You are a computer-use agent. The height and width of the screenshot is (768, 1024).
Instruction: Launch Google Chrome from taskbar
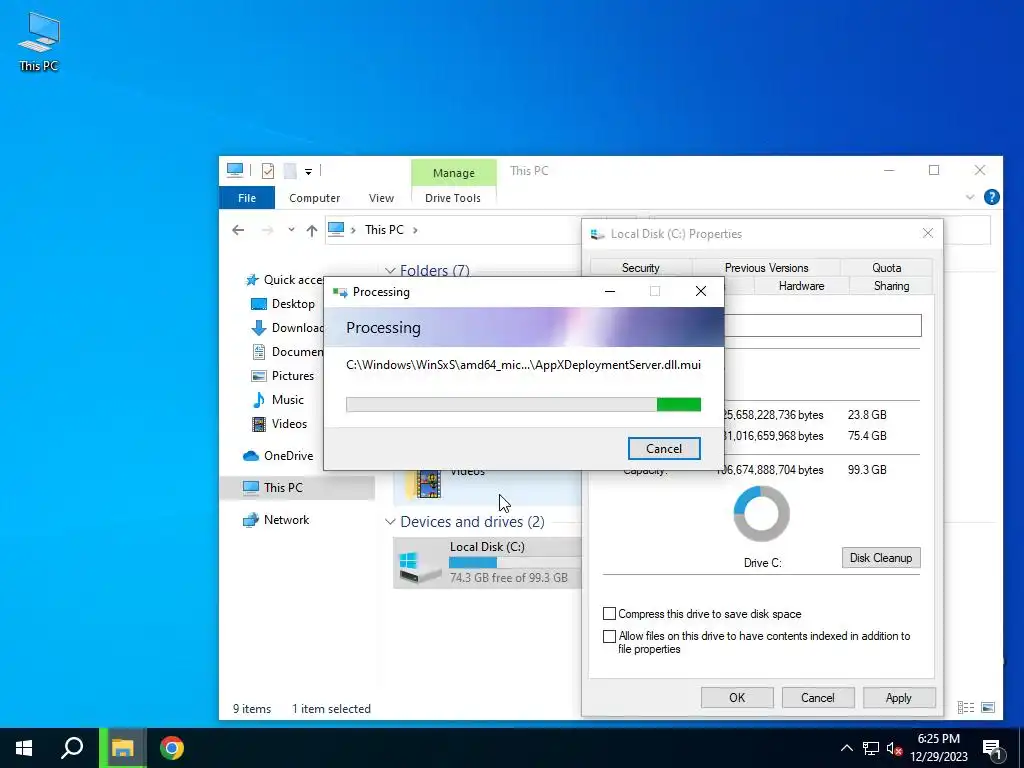coord(172,748)
